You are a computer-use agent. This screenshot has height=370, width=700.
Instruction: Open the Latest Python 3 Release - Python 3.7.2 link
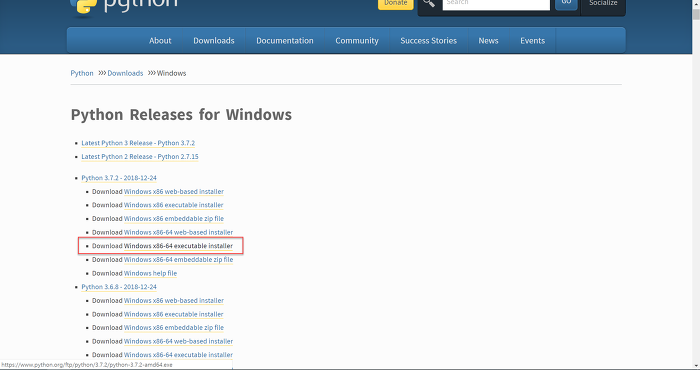tap(138, 143)
